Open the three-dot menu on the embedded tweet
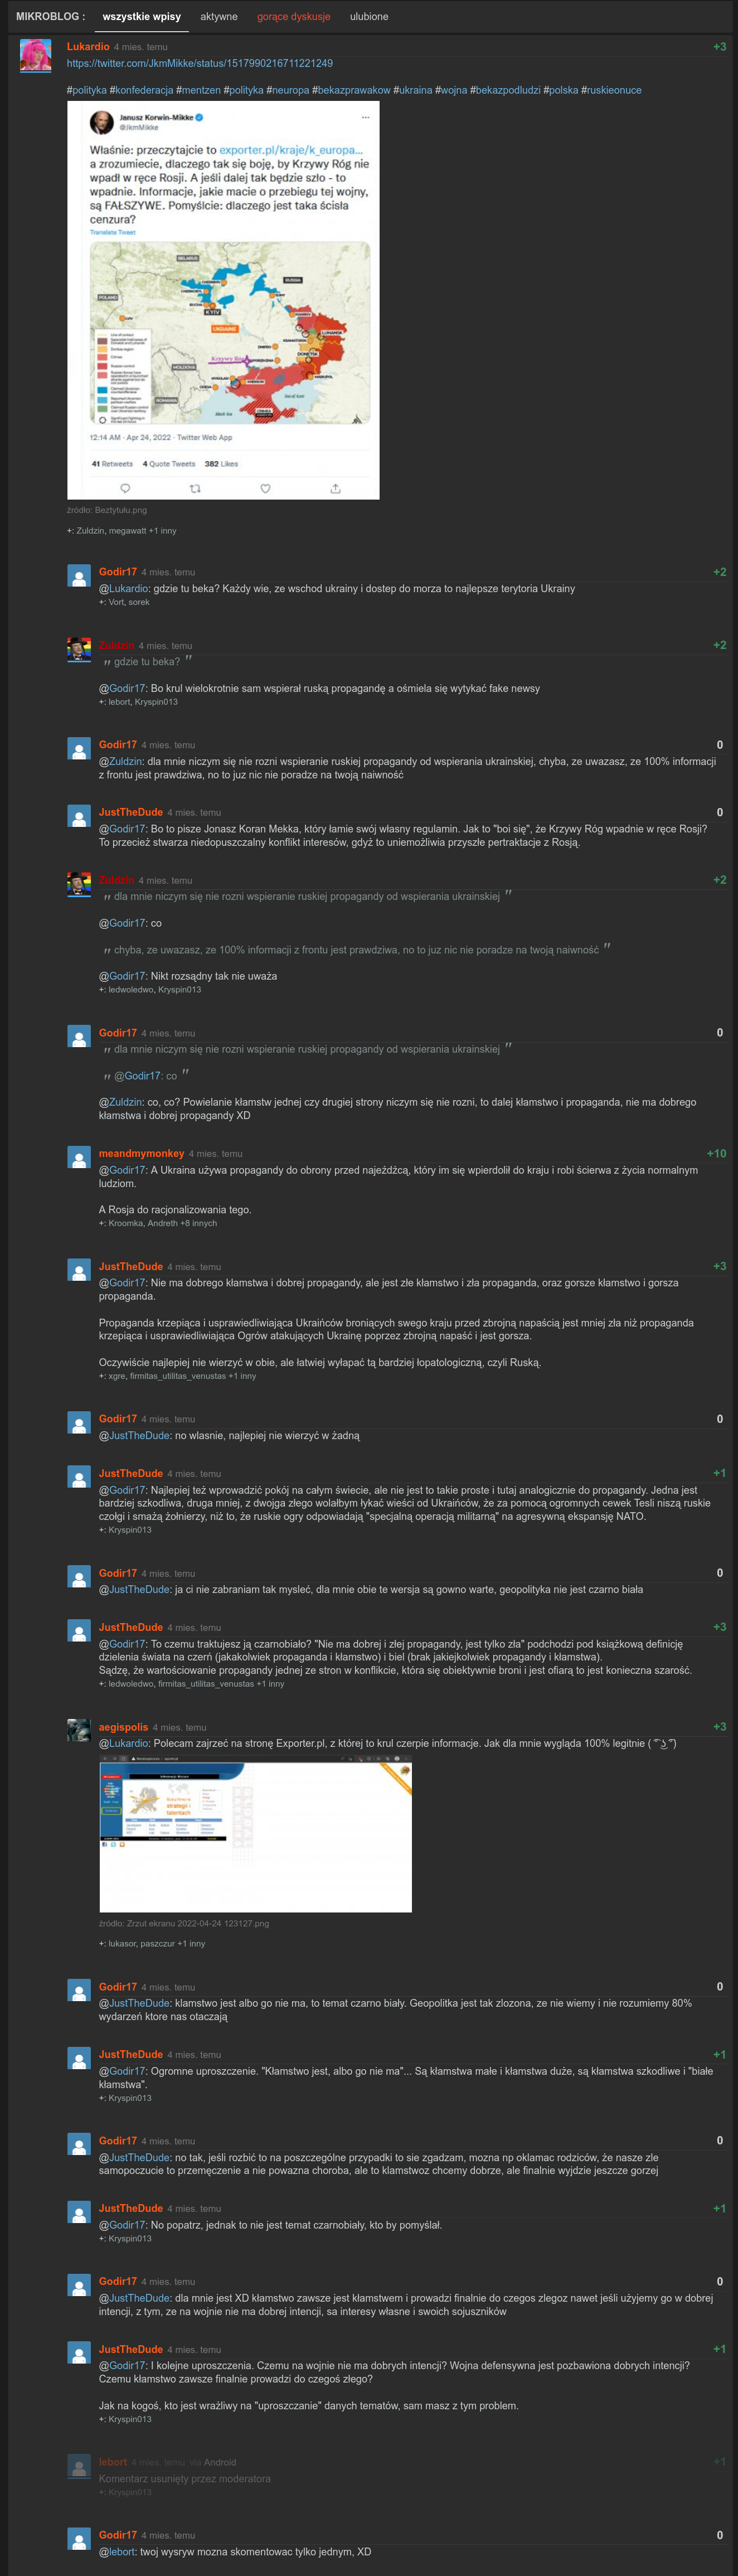The image size is (738, 2576). [x=365, y=118]
